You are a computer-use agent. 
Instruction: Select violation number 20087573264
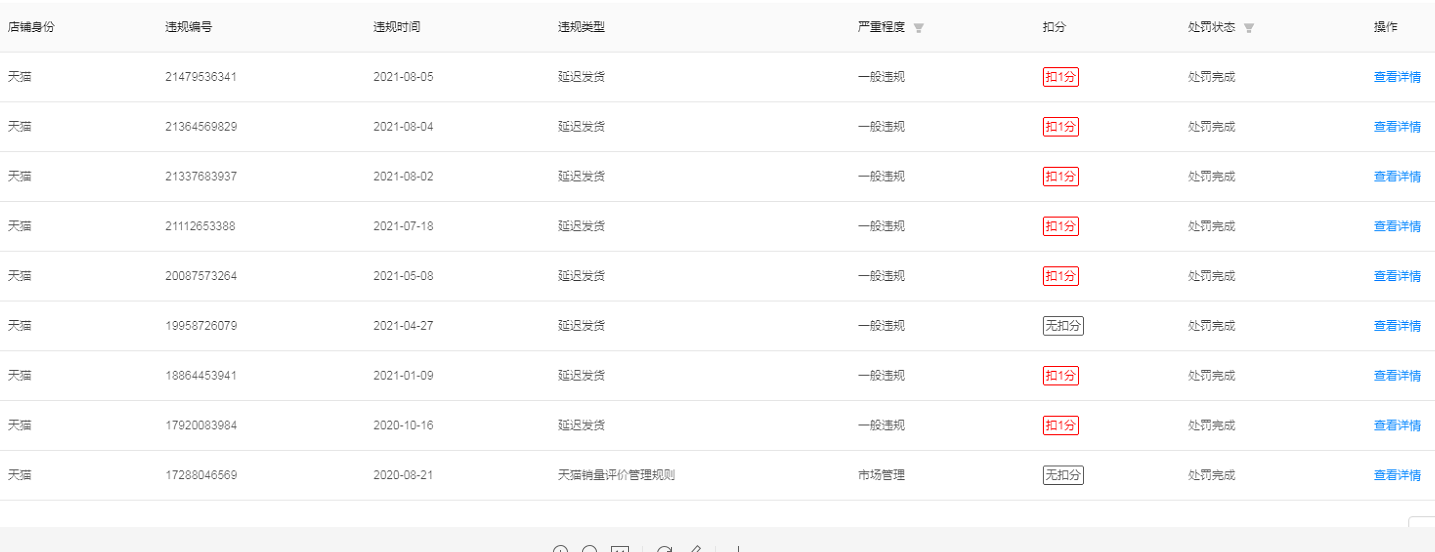tap(201, 276)
